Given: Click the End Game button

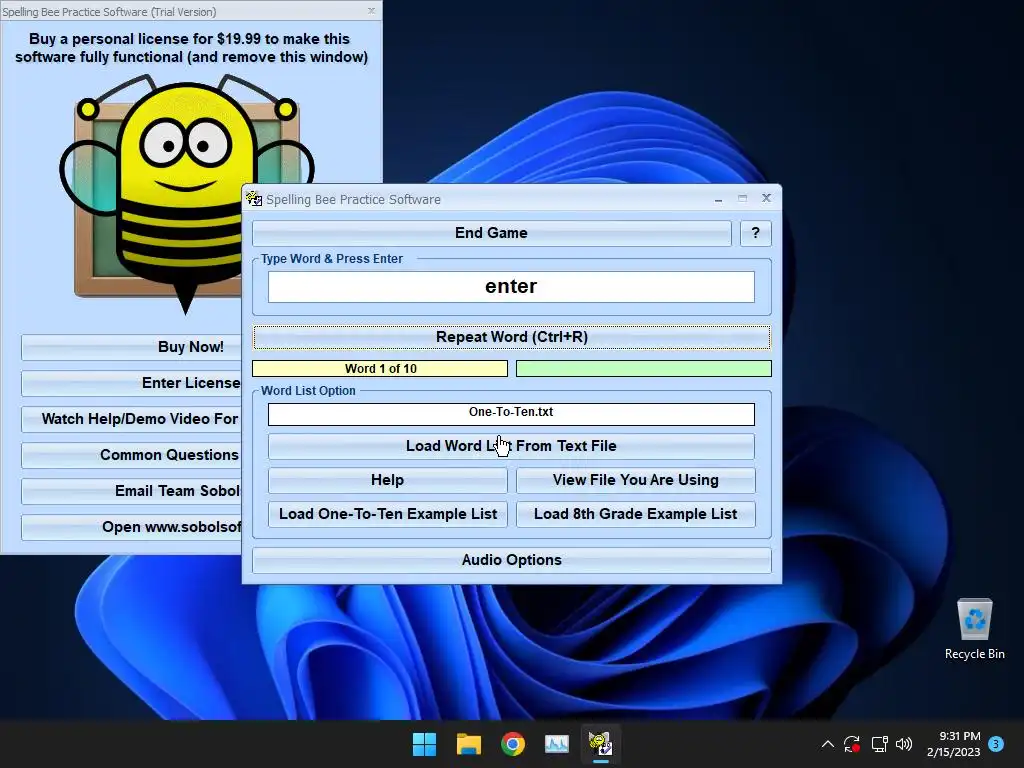Looking at the screenshot, I should point(491,233).
